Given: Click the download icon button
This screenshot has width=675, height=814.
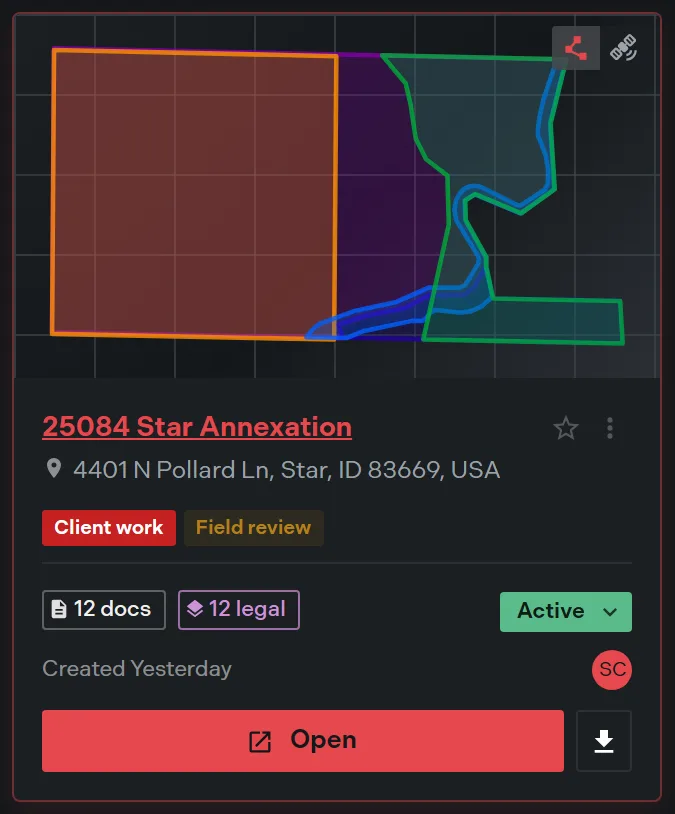Looking at the screenshot, I should click(x=603, y=740).
